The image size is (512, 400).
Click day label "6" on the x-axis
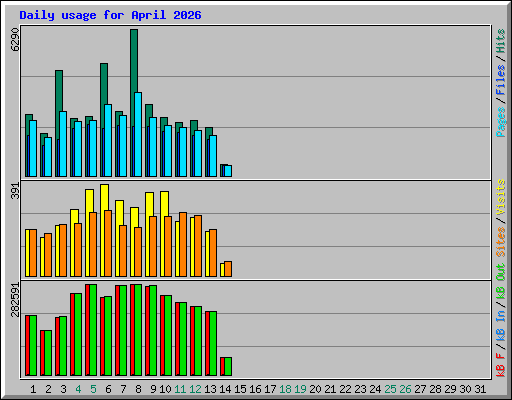(108, 389)
